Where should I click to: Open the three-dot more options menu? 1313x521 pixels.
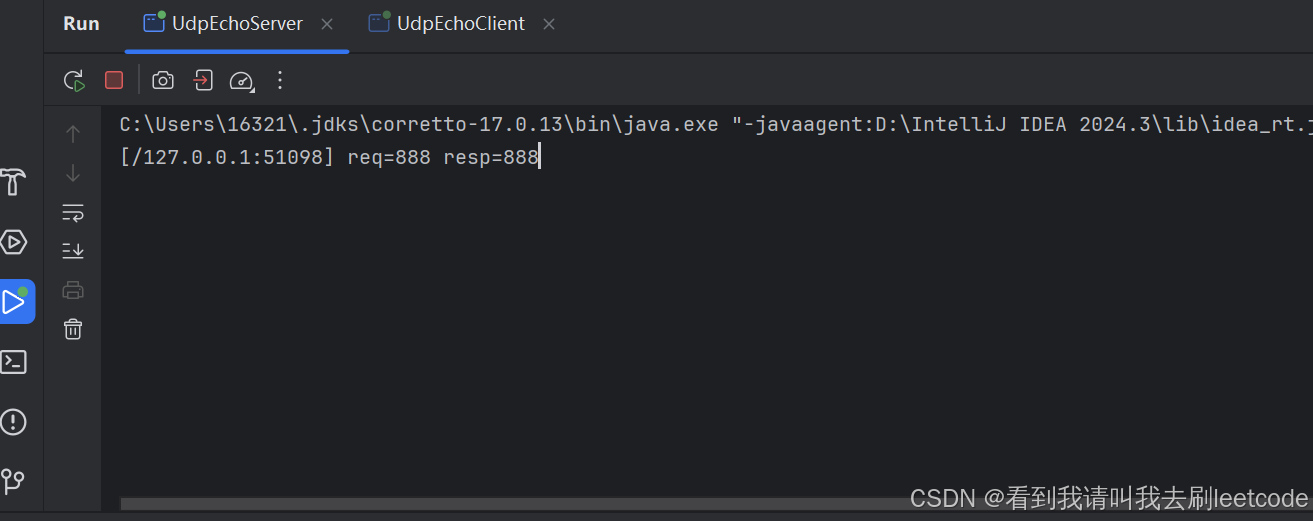tap(280, 80)
